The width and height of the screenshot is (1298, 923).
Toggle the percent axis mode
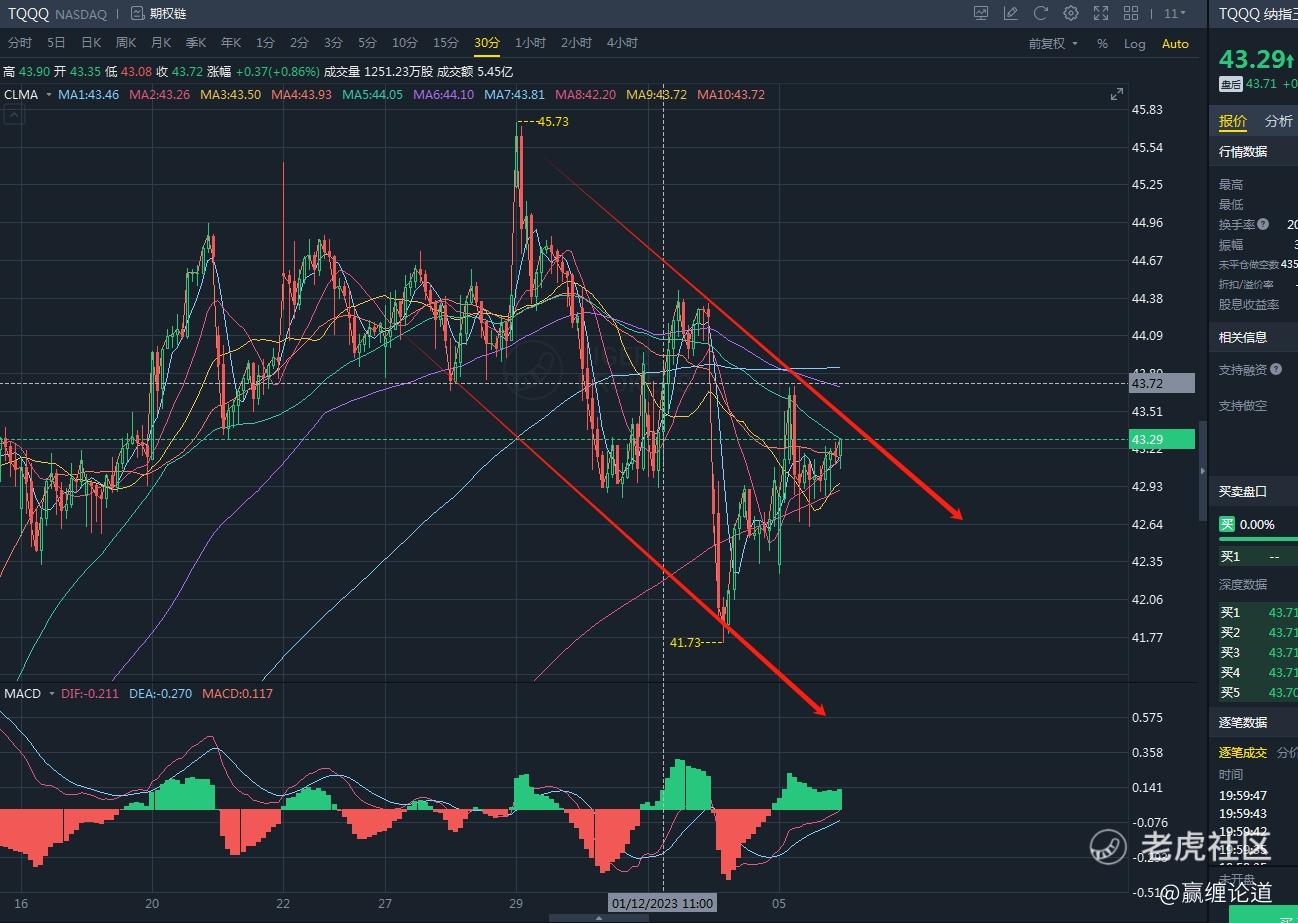pos(1102,44)
